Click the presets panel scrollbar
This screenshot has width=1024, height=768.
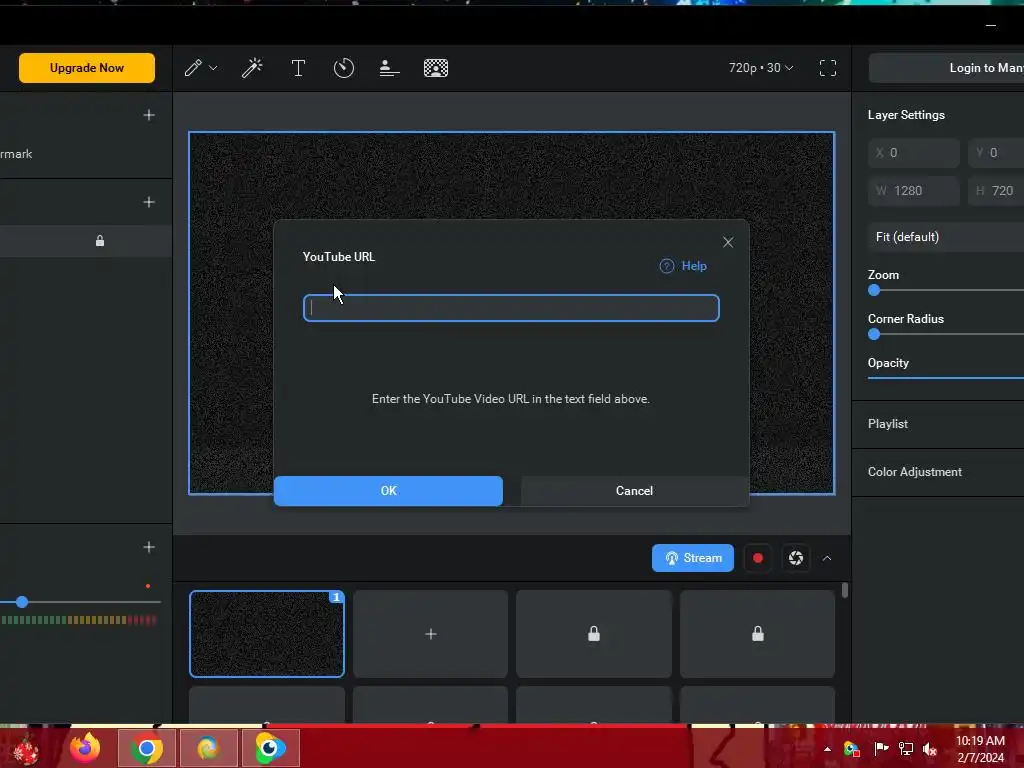click(845, 590)
